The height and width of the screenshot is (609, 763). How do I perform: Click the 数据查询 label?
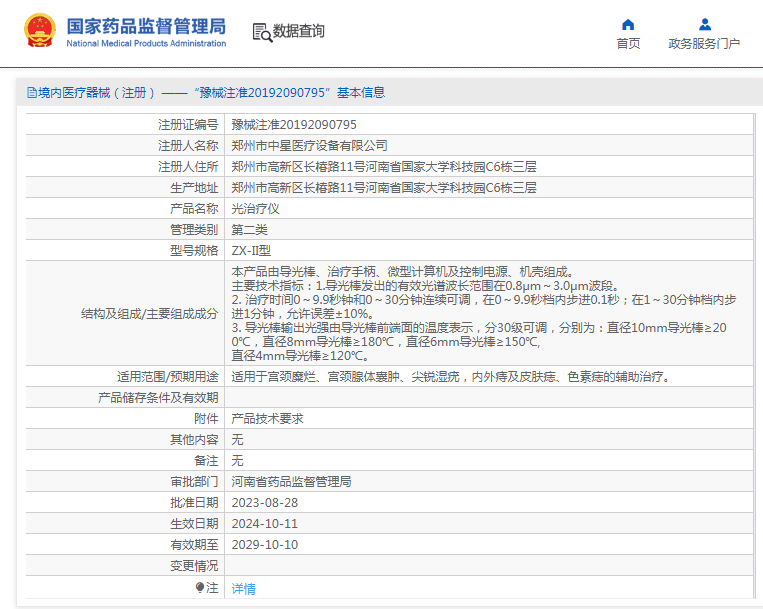[x=298, y=31]
